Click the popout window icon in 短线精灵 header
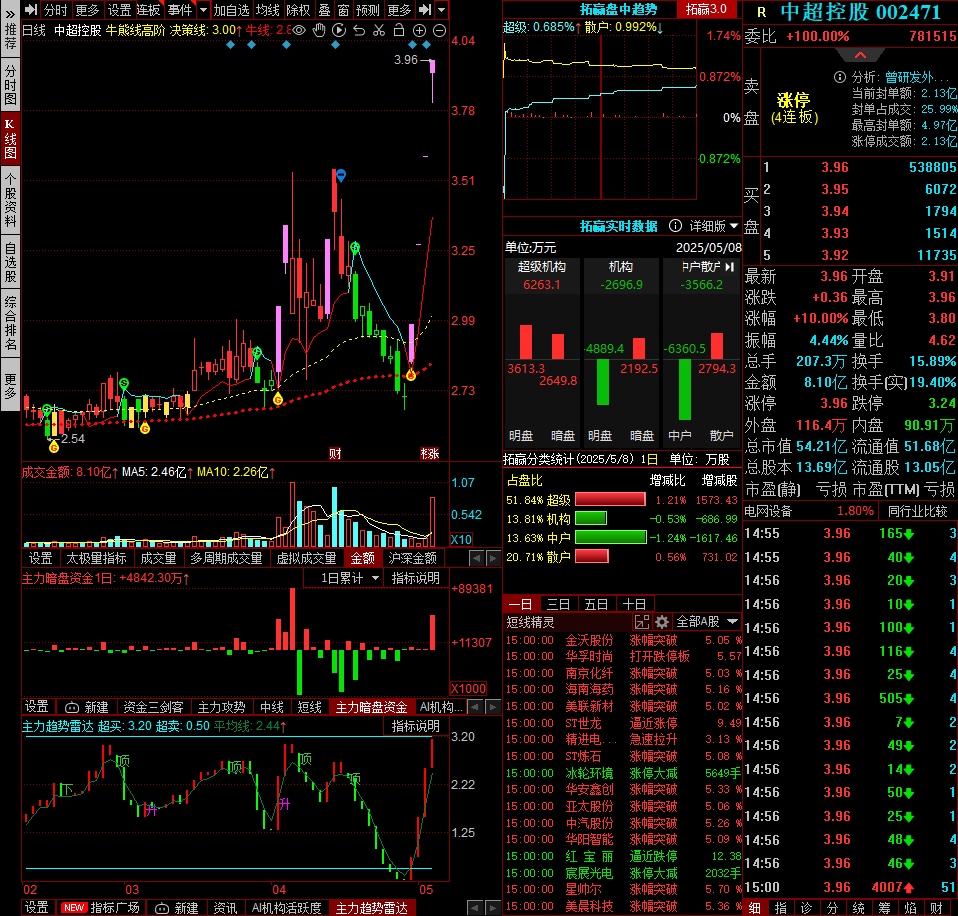Image resolution: width=958 pixels, height=916 pixels. tap(642, 622)
